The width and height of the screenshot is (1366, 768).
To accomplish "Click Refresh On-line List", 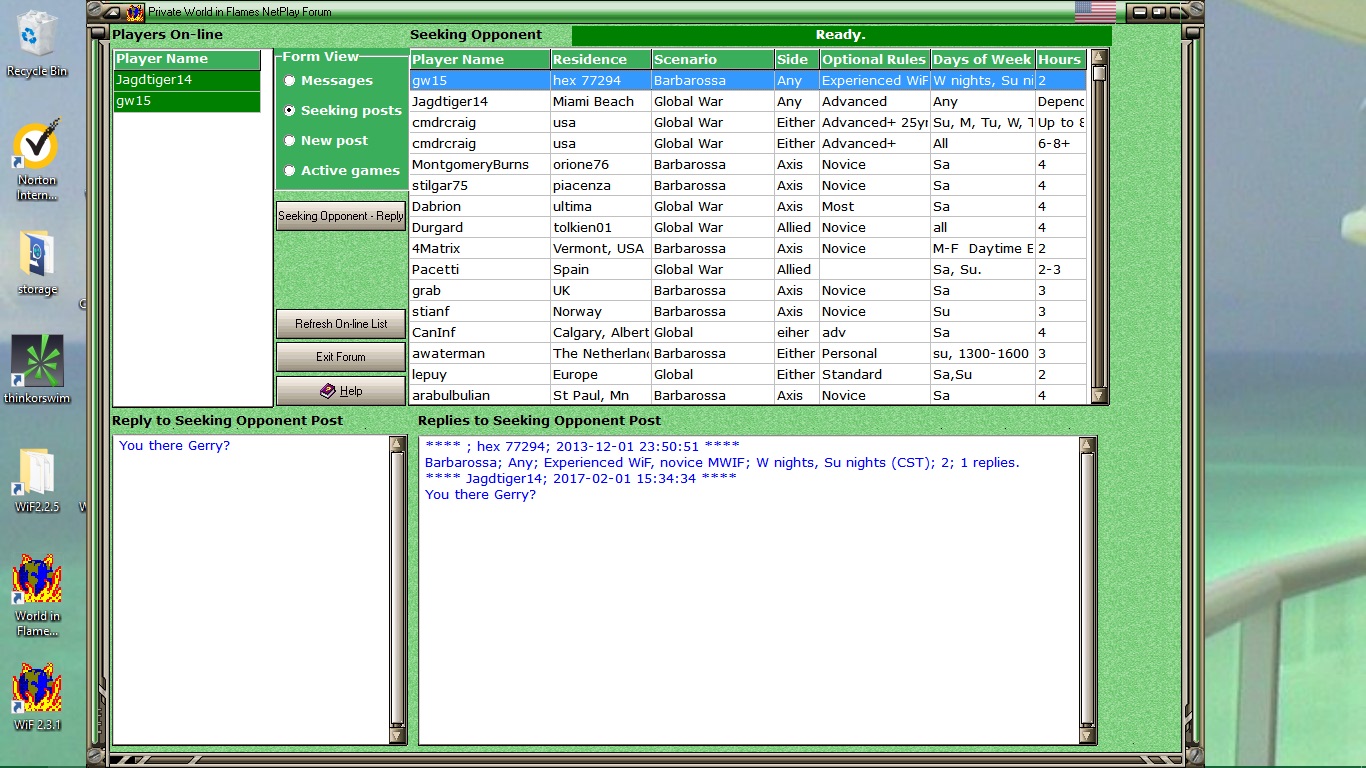I will pyautogui.click(x=340, y=323).
